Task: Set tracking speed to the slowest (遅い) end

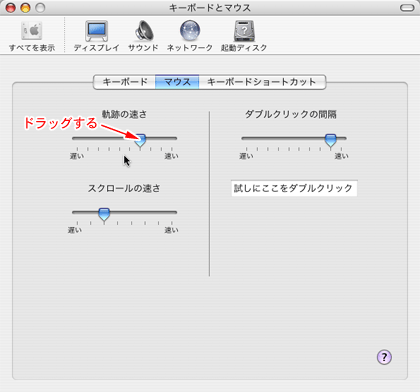Action: coord(77,138)
